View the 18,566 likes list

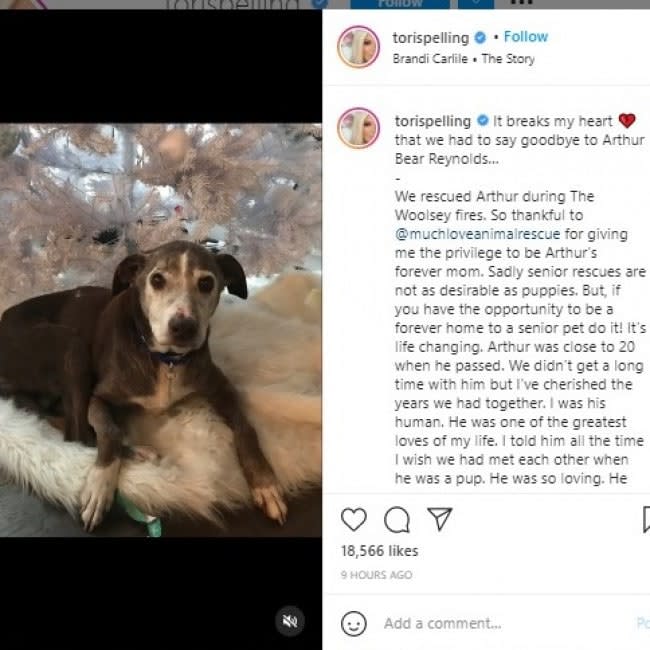coord(379,551)
